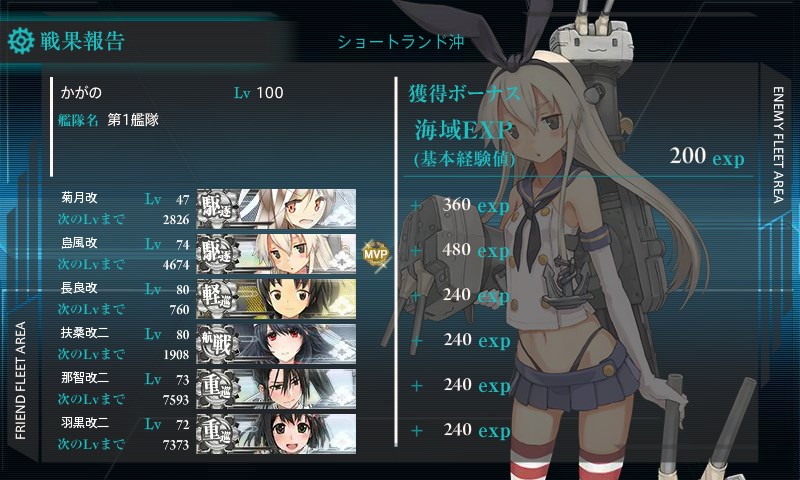Image resolution: width=800 pixels, height=480 pixels.
Task: Open the FRIEND FLEET AREA side tab
Action: coord(20,381)
